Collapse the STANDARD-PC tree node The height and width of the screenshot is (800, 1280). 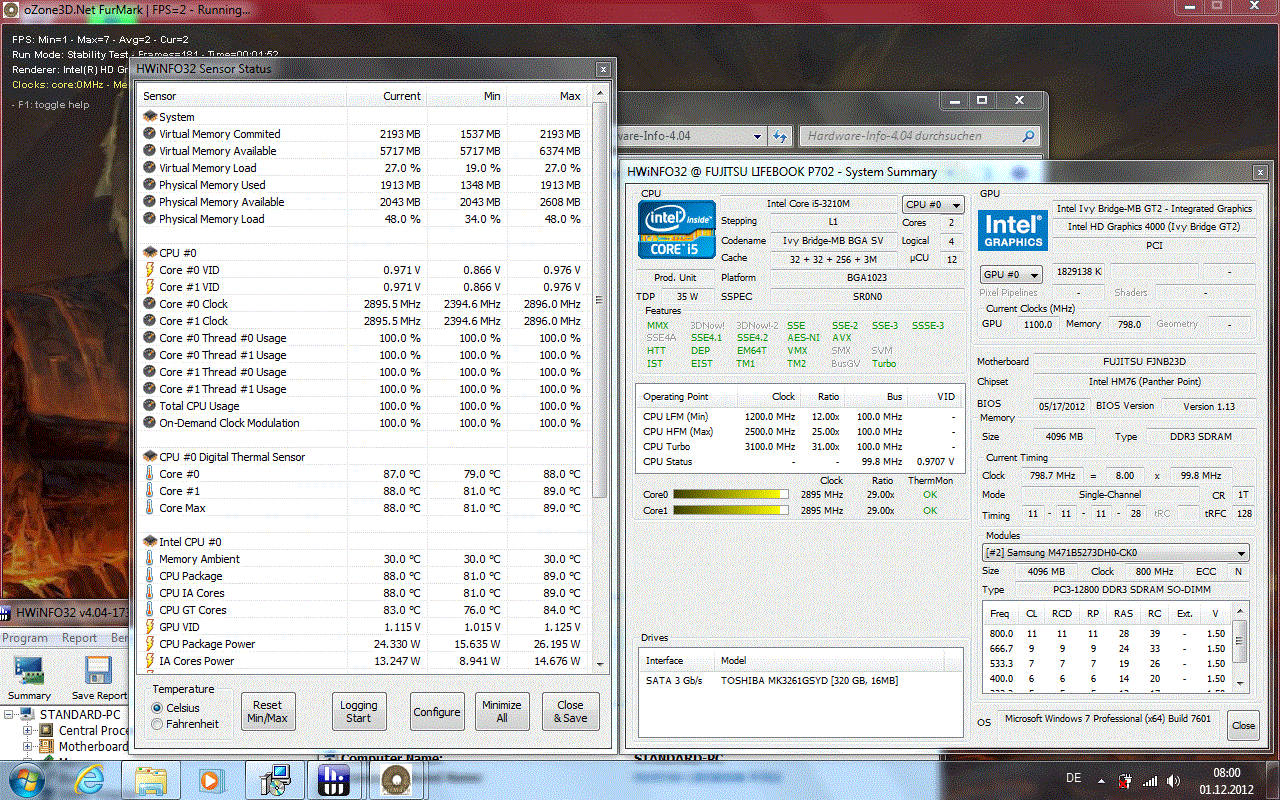click(x=9, y=715)
